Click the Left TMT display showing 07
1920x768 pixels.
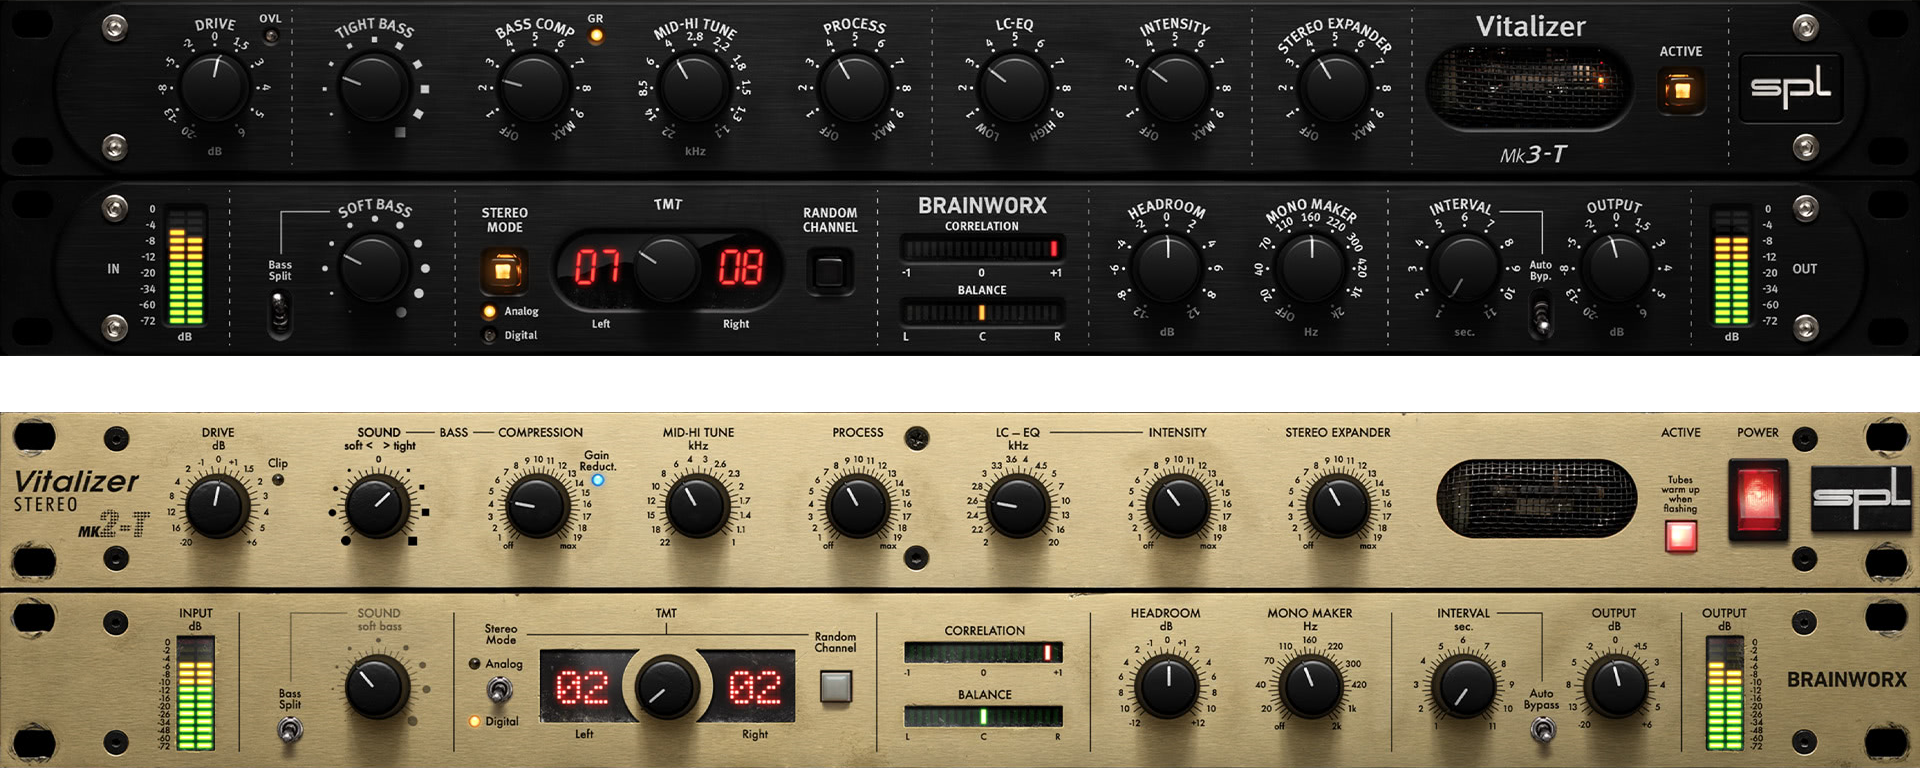pos(598,268)
